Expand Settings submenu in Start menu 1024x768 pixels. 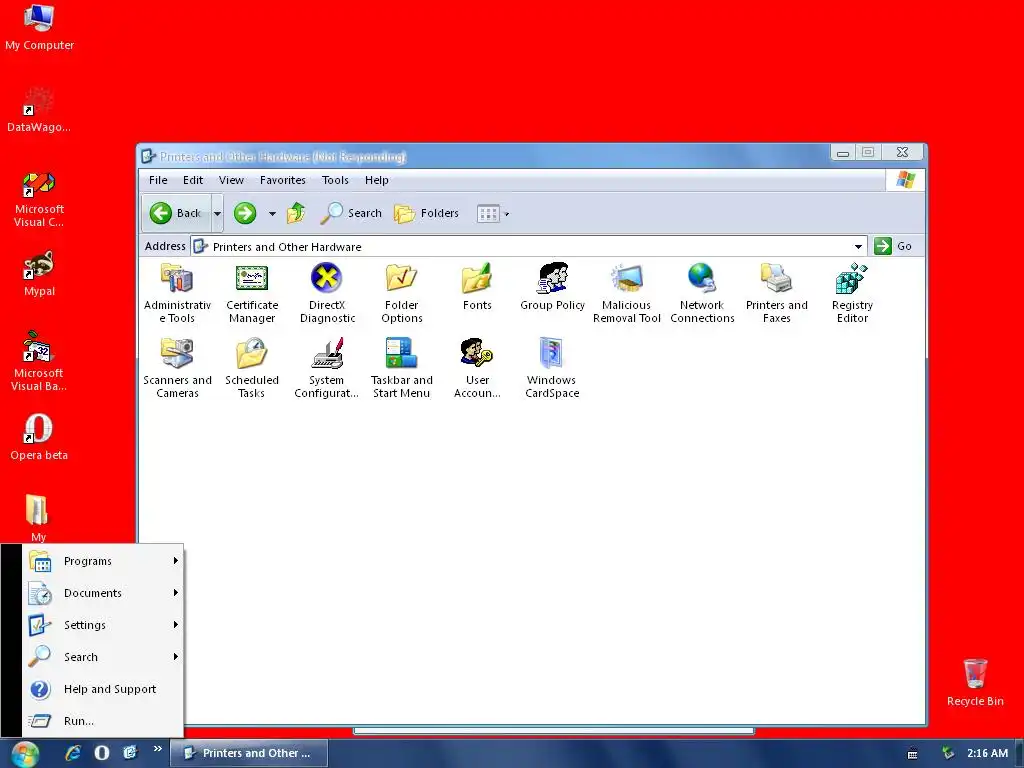pos(103,625)
